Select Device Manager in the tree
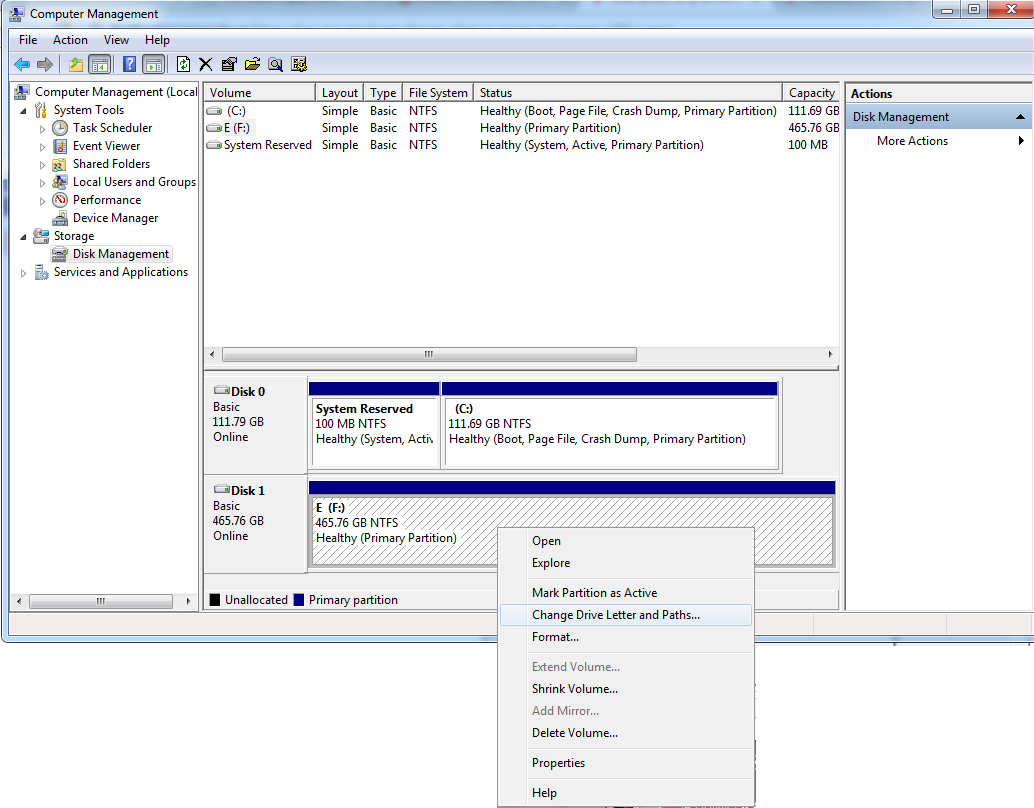Screen dimensions: 1034x808 point(115,218)
